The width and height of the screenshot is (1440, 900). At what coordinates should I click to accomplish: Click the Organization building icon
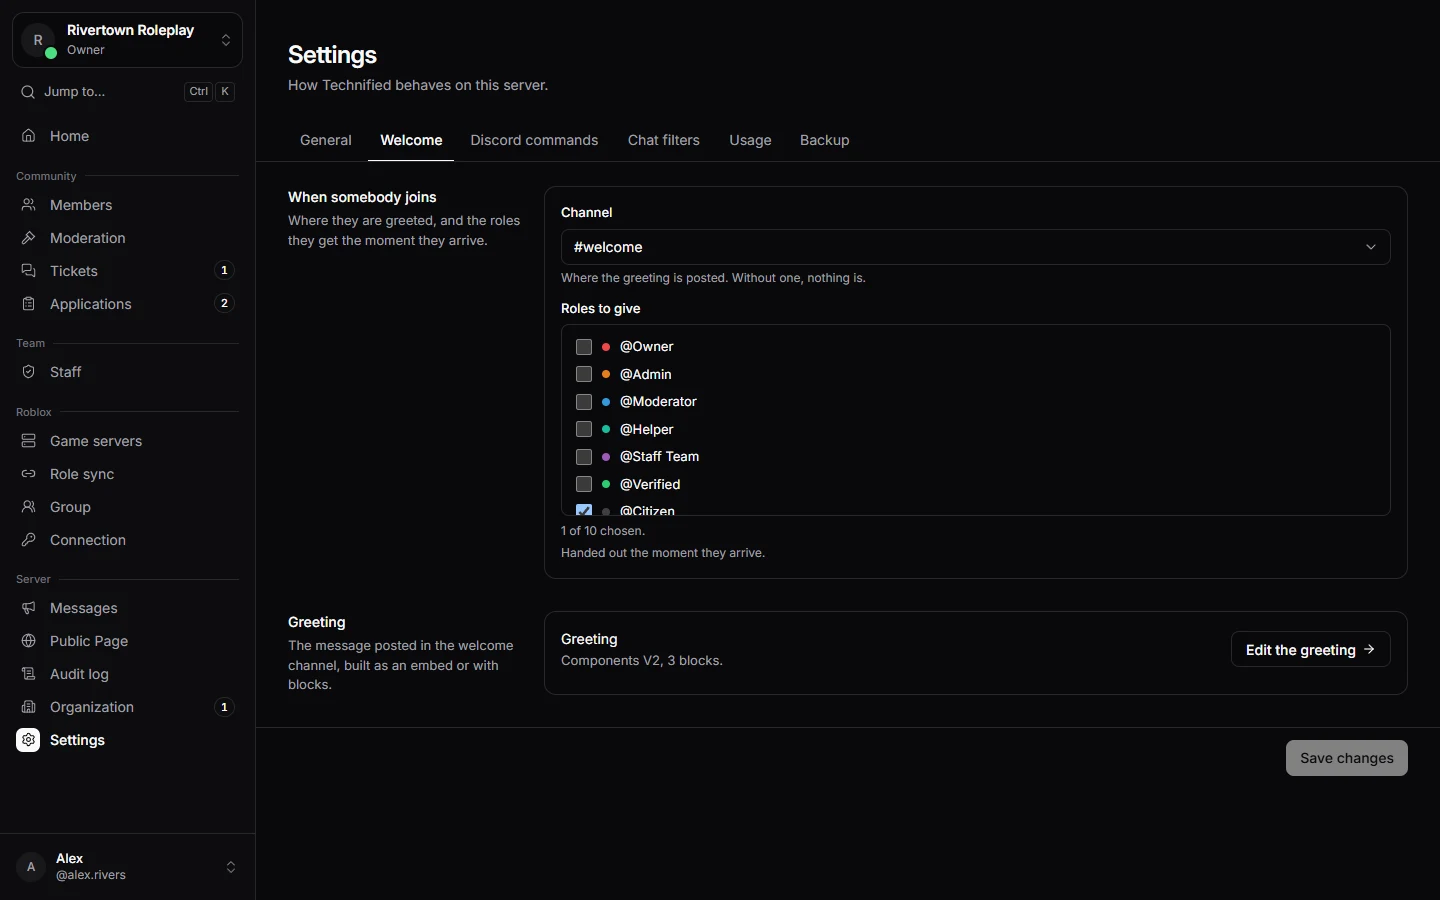29,707
